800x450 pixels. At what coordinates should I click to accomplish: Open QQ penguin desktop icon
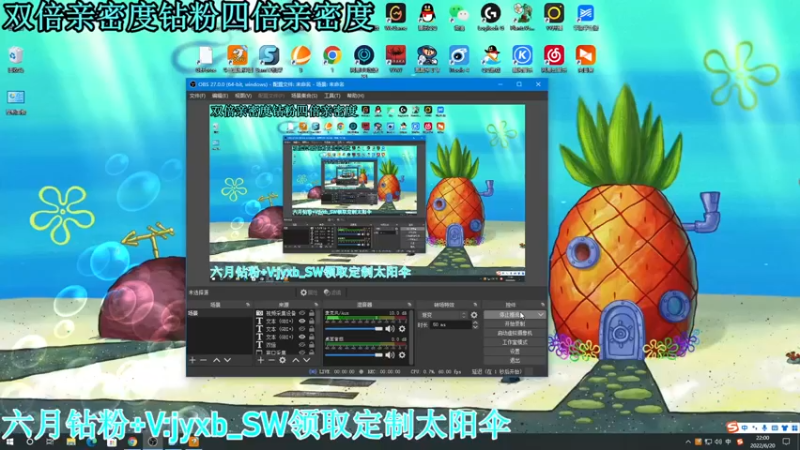428,16
